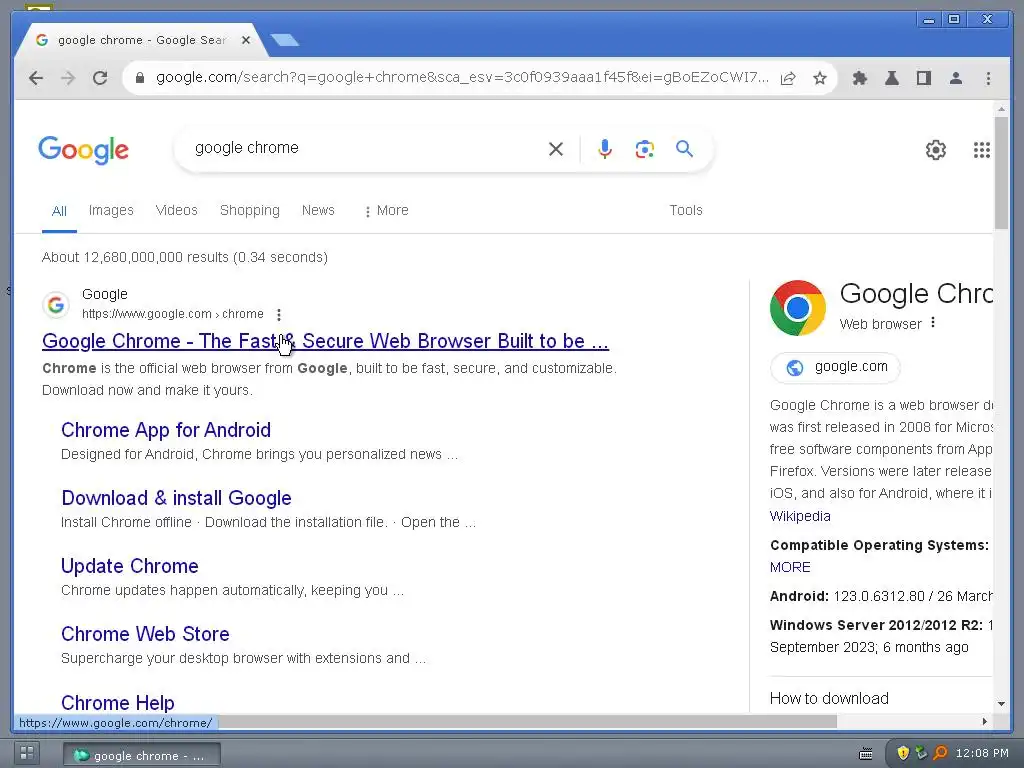This screenshot has height=768, width=1024.
Task: Share this page icon in address bar
Action: point(788,78)
